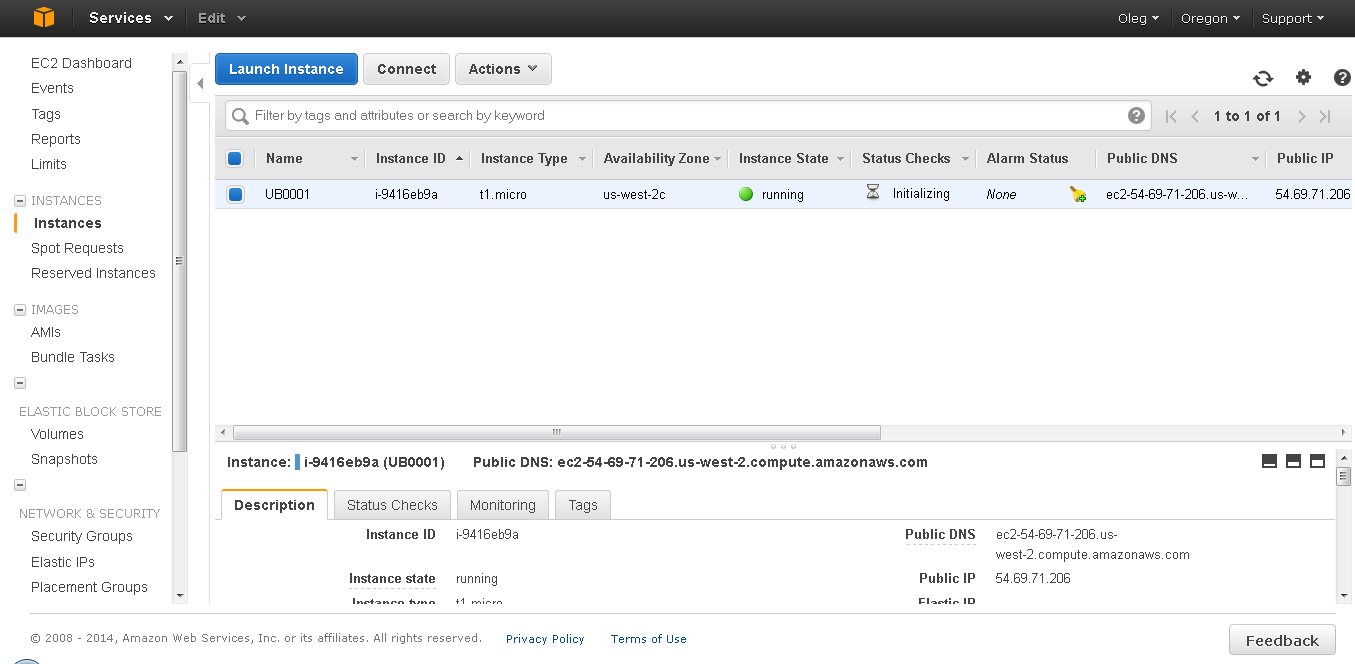Open the Services dropdown menu

pyautogui.click(x=130, y=18)
